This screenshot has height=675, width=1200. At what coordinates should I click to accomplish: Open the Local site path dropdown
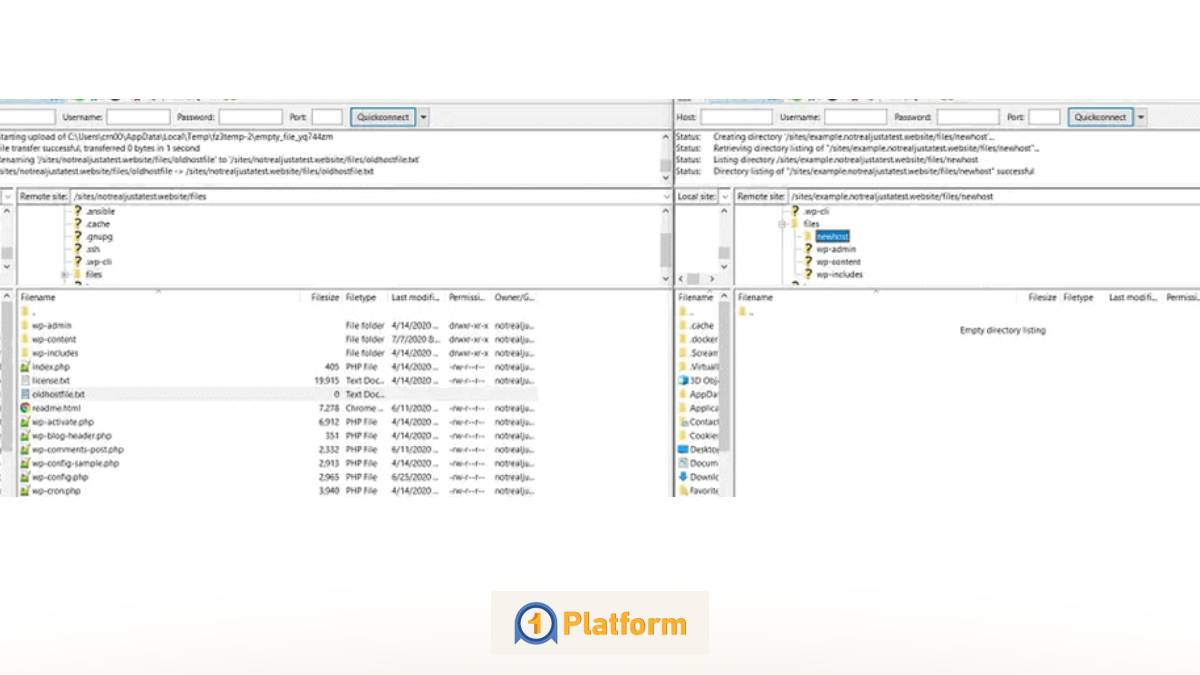click(x=726, y=197)
